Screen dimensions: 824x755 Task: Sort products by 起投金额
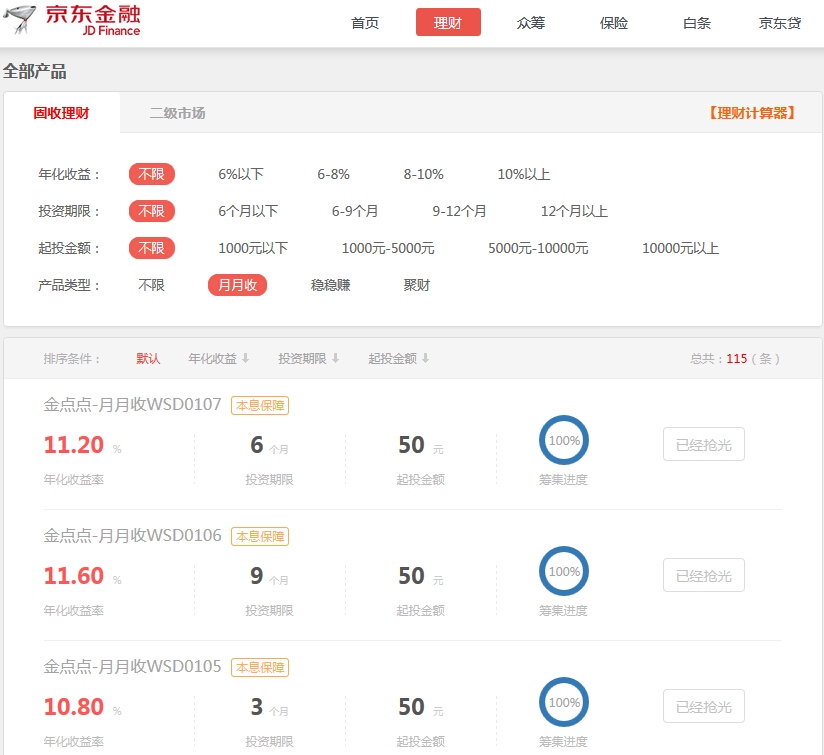click(398, 359)
